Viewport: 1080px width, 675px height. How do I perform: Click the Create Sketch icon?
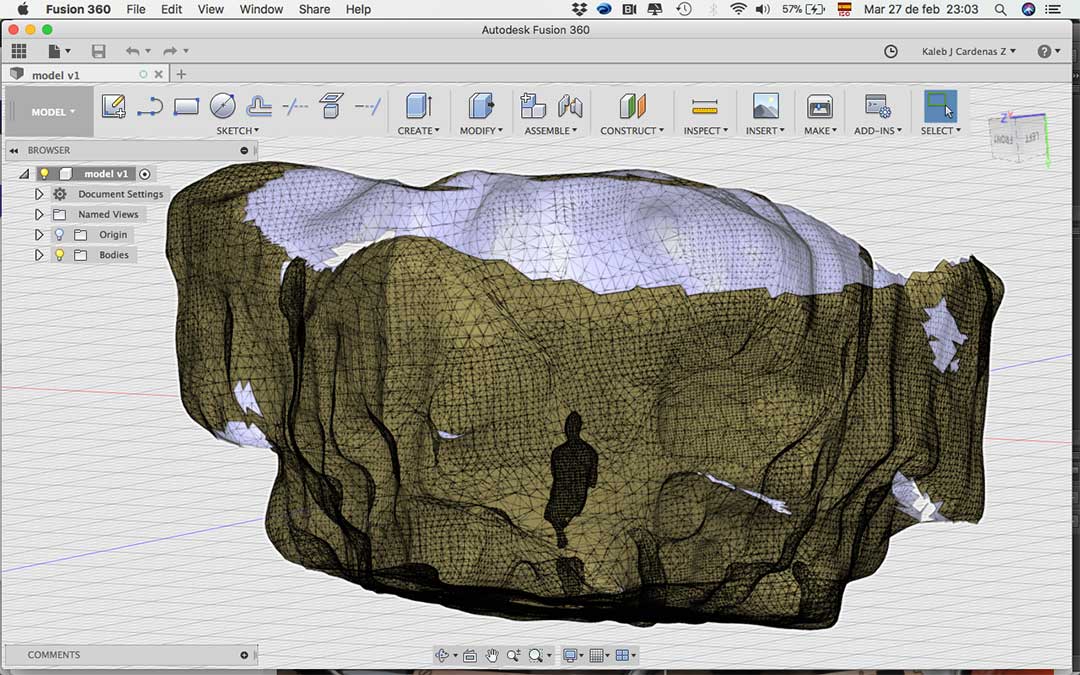coord(114,106)
